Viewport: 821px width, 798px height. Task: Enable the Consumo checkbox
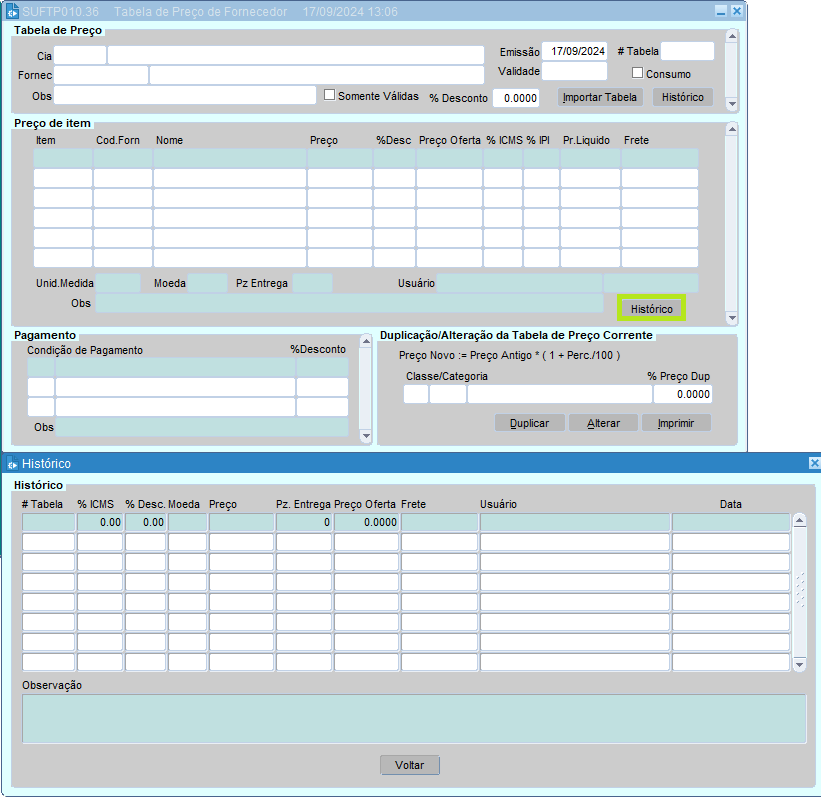[638, 73]
